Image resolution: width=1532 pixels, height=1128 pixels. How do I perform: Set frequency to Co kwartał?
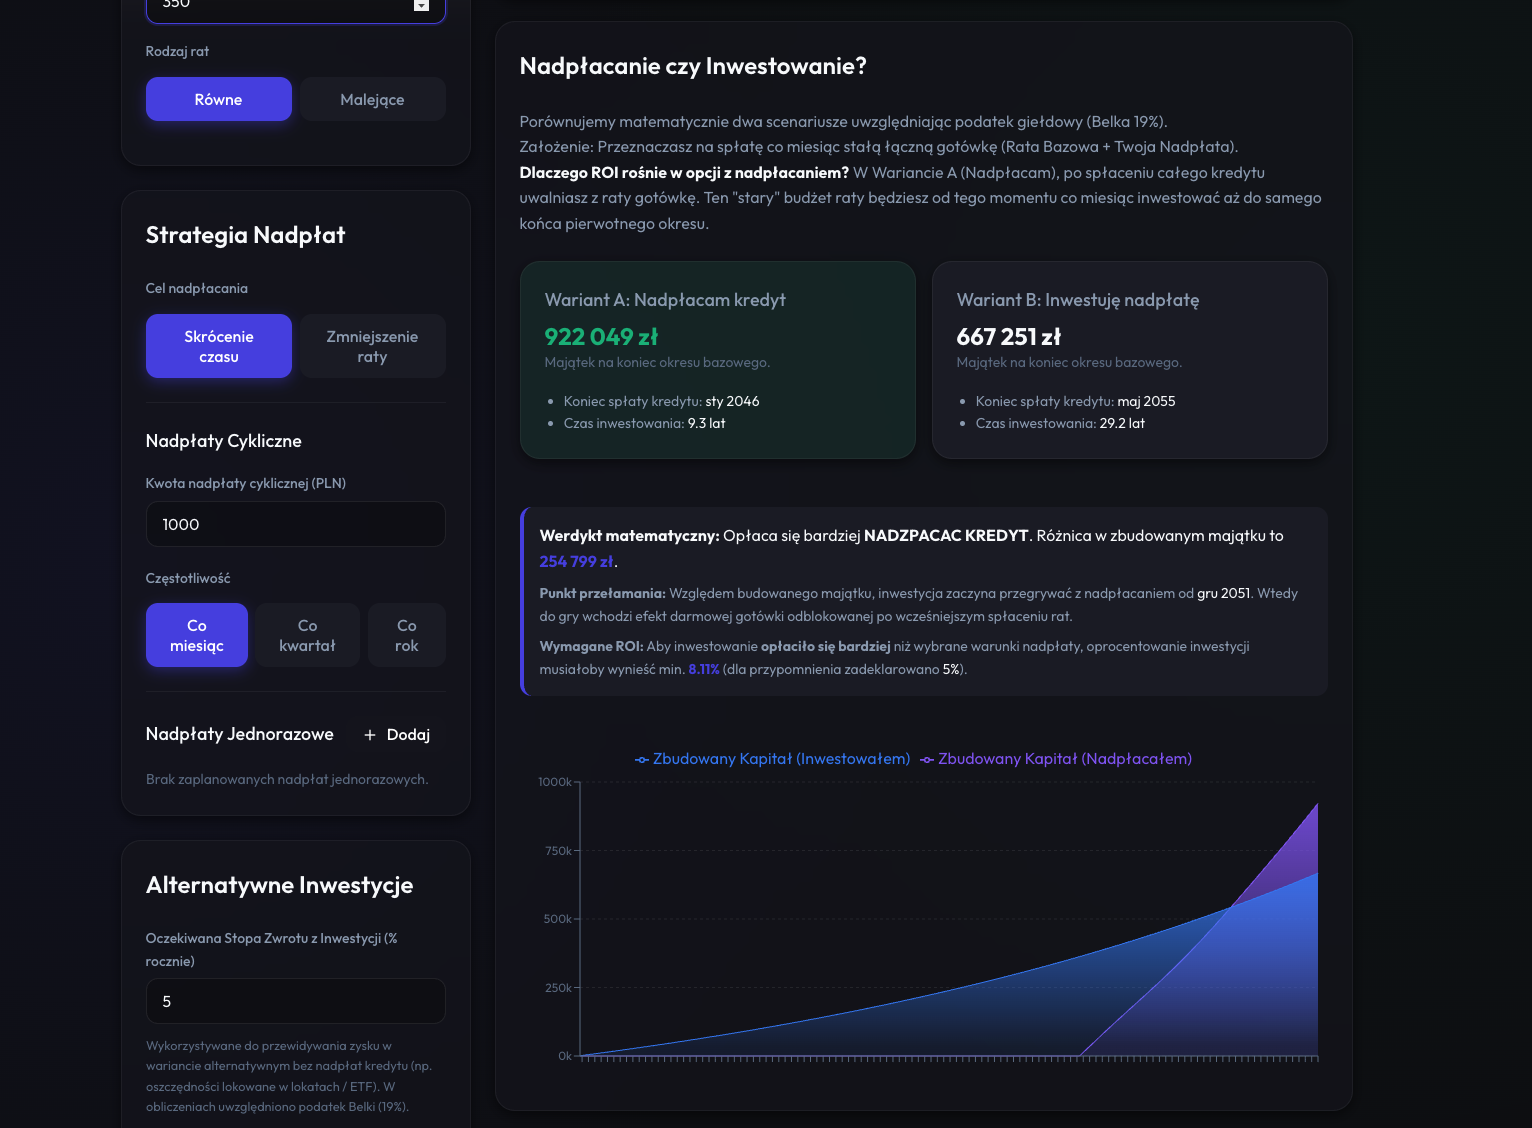(307, 635)
